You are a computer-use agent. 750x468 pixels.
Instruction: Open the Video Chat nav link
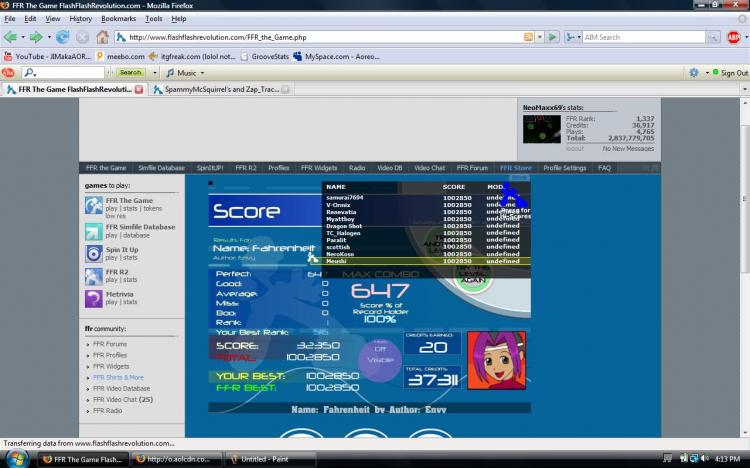429,168
